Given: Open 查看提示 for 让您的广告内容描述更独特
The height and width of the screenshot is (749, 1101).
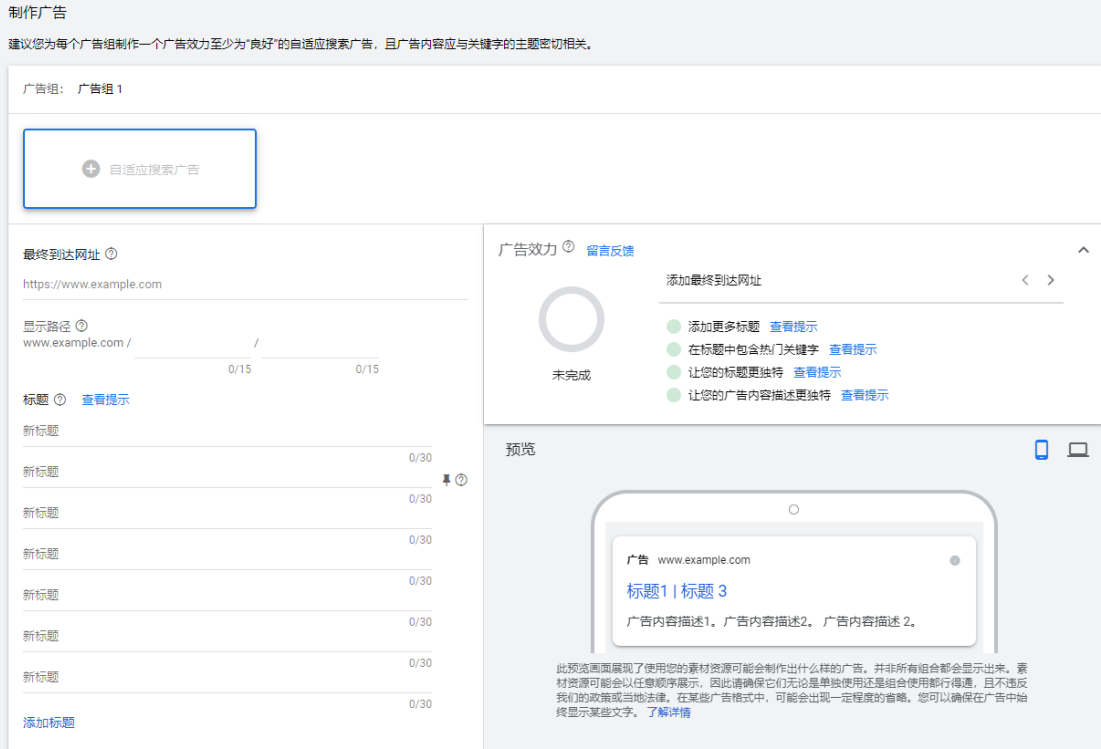Looking at the screenshot, I should (865, 395).
